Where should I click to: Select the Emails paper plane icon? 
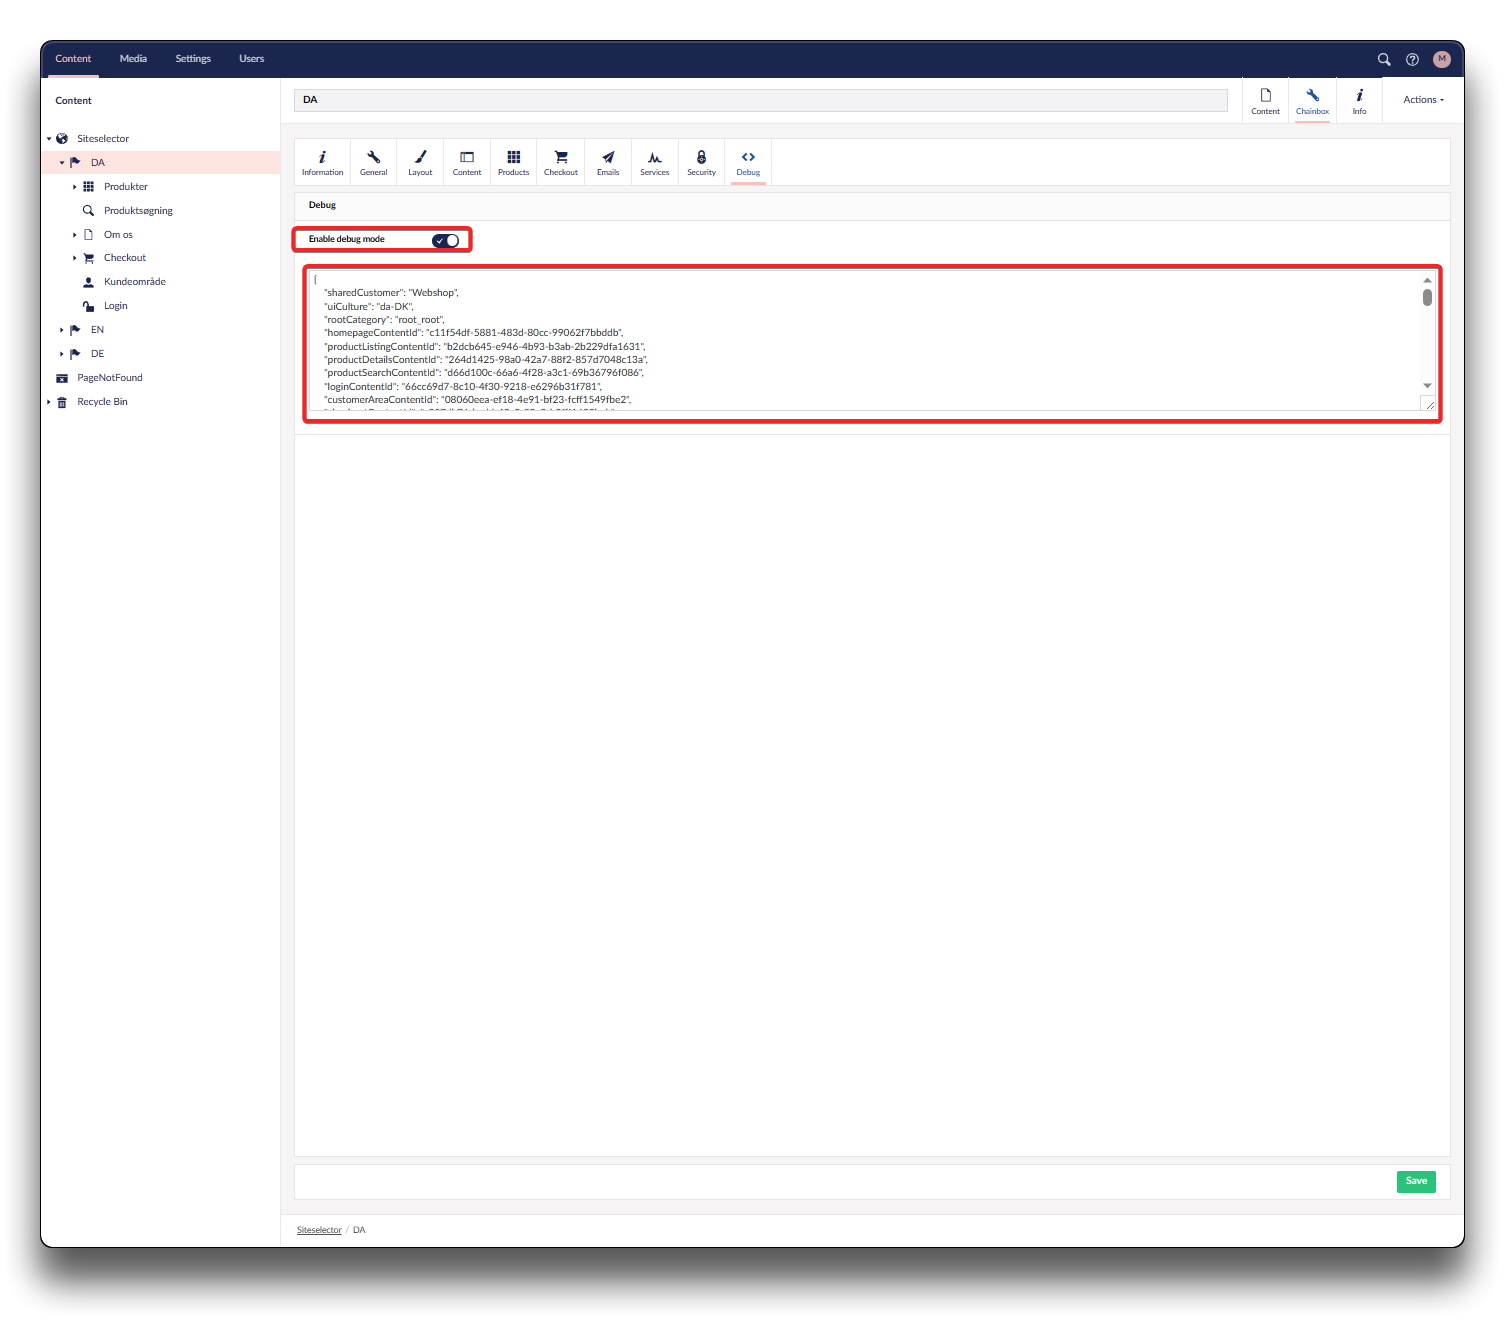tap(608, 162)
